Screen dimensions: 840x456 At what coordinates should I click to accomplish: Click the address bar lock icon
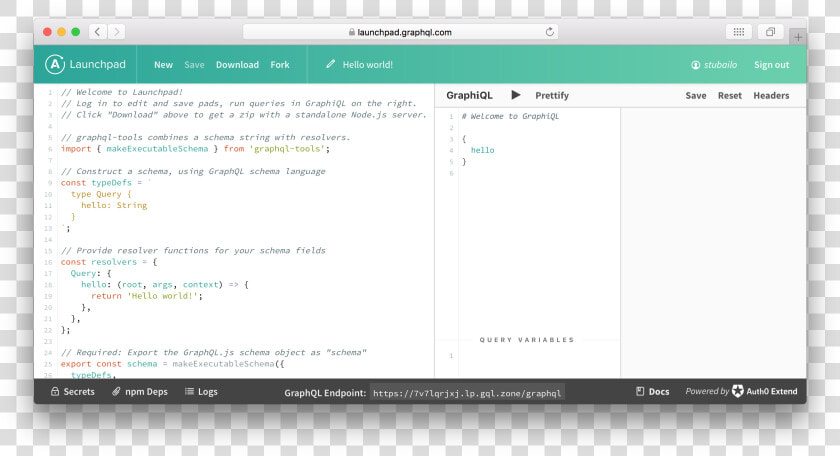pos(351,32)
